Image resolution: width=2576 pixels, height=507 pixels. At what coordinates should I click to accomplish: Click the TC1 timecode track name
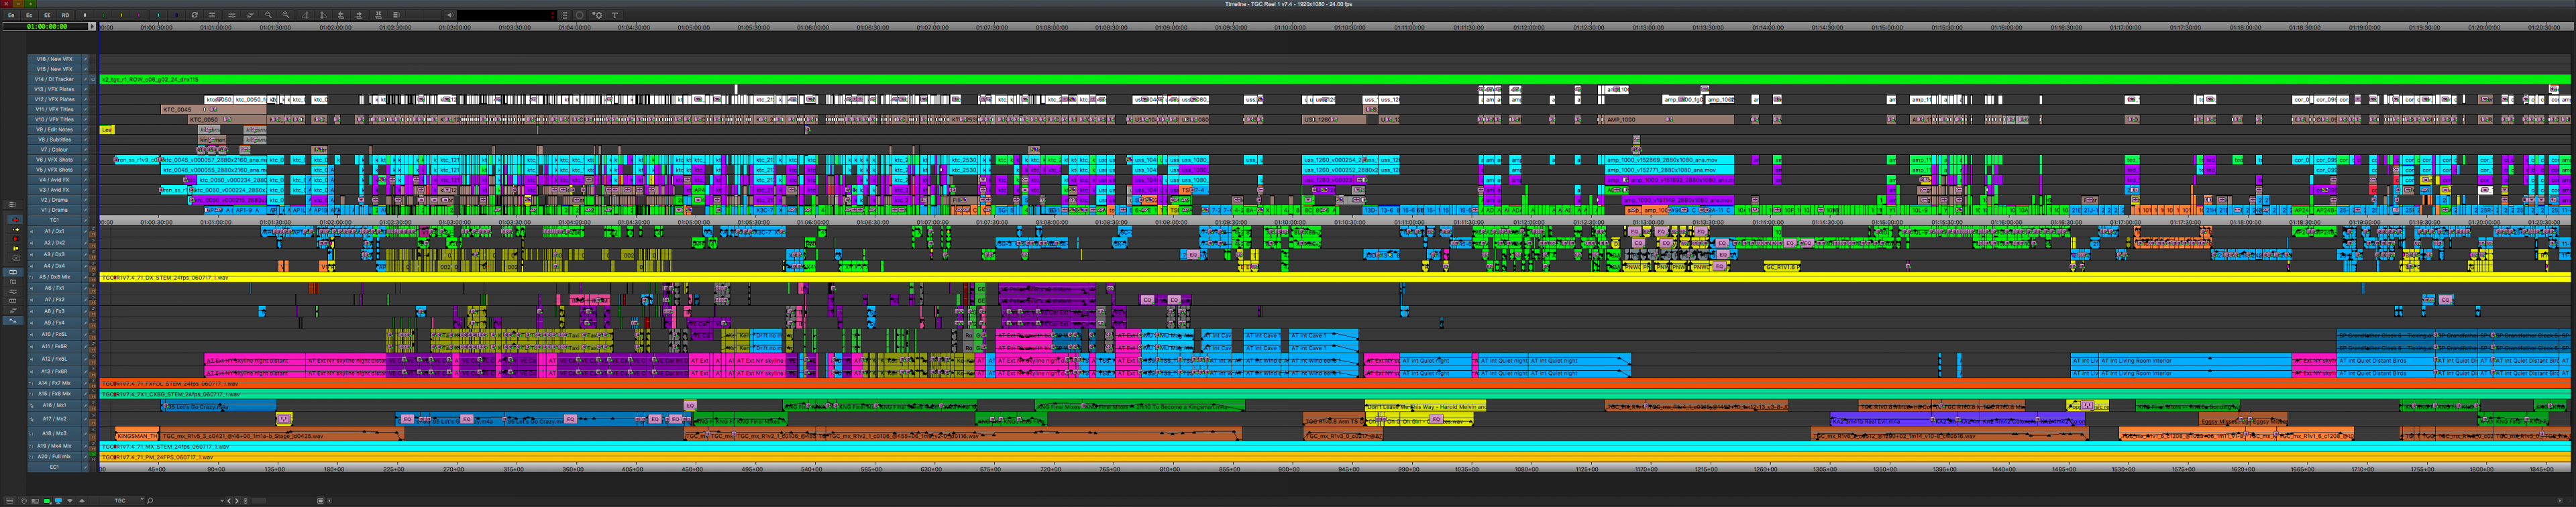[54, 220]
